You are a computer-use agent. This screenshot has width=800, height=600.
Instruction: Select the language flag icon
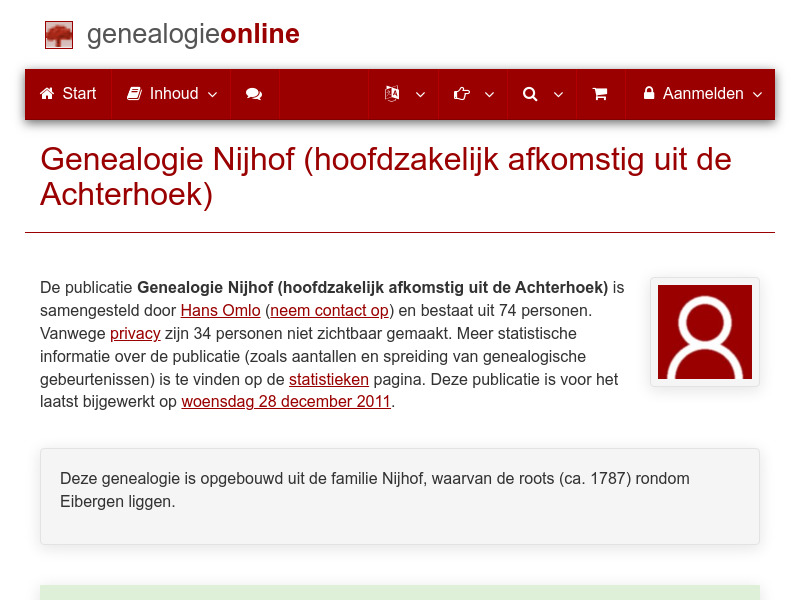coord(393,93)
